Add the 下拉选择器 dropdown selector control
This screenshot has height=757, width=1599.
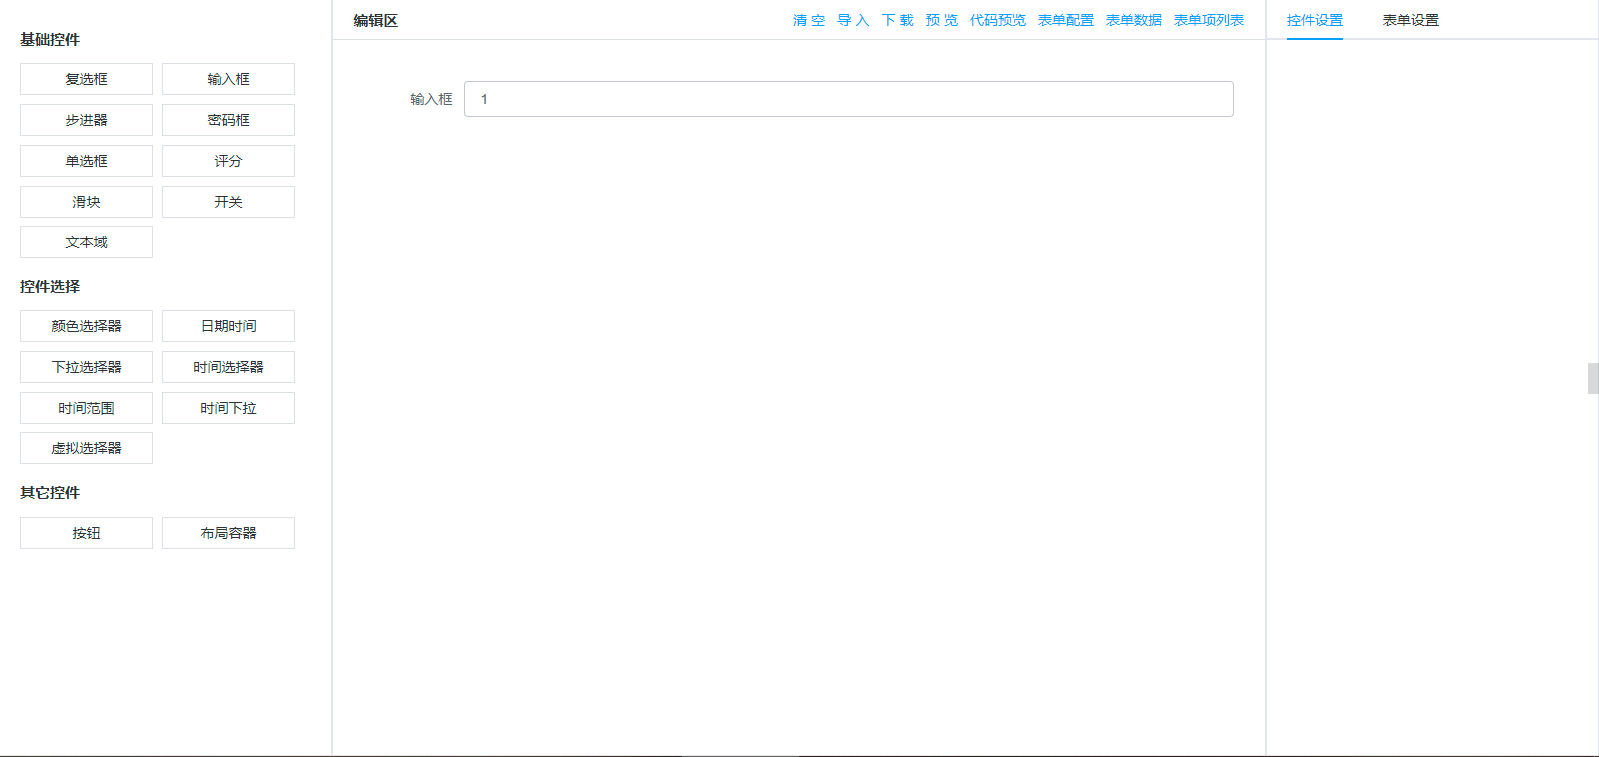tap(86, 367)
